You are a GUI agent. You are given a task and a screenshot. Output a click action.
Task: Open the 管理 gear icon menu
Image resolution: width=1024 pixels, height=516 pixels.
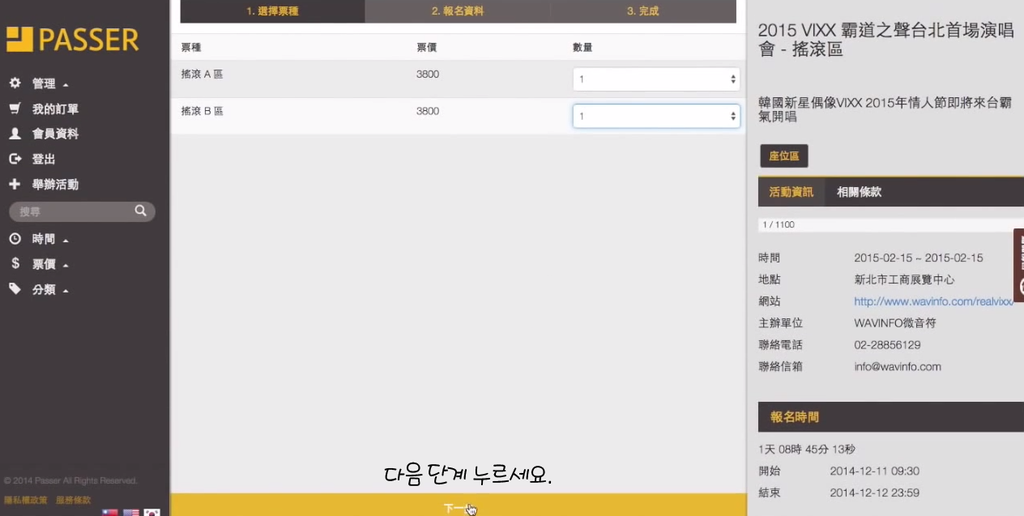[x=15, y=83]
